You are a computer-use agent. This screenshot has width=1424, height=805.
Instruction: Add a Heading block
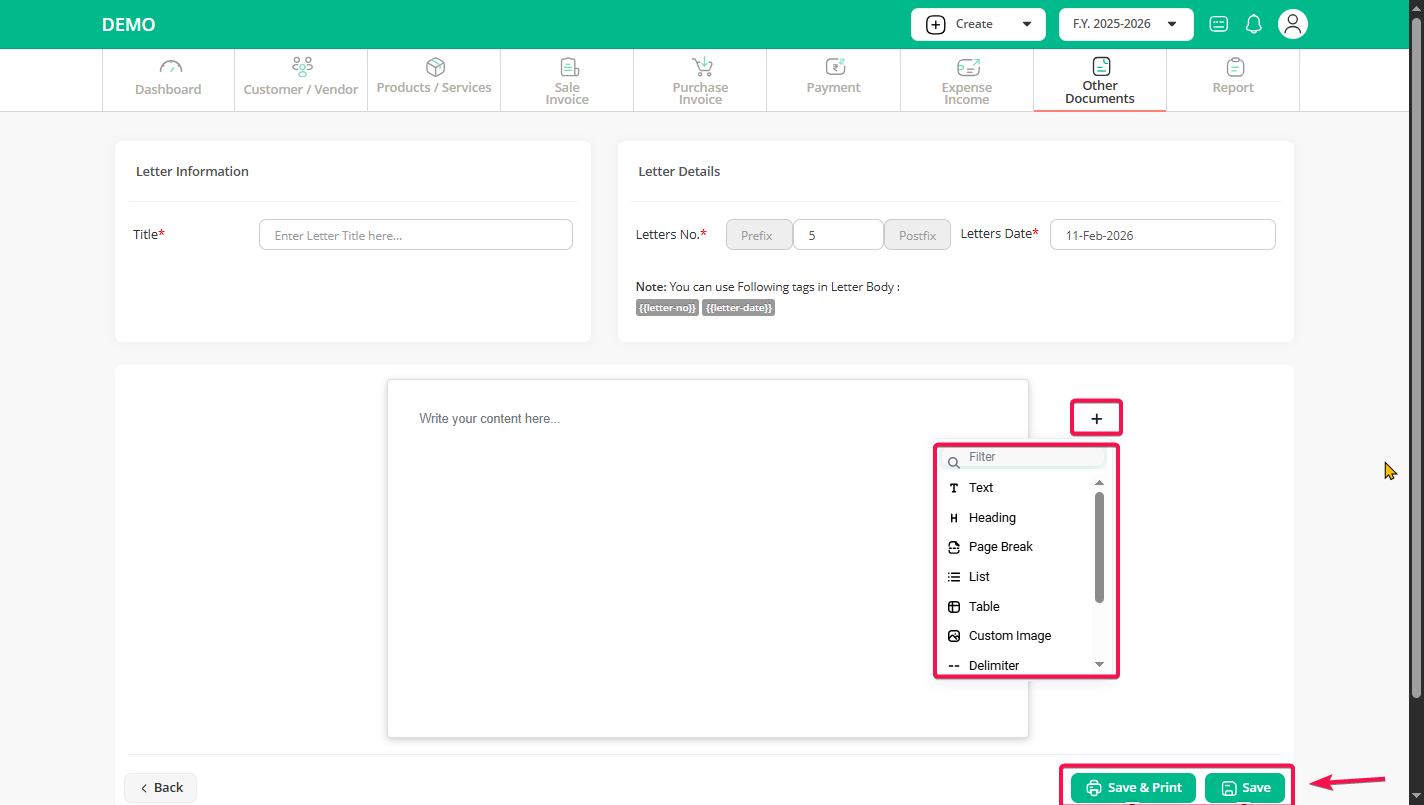991,518
